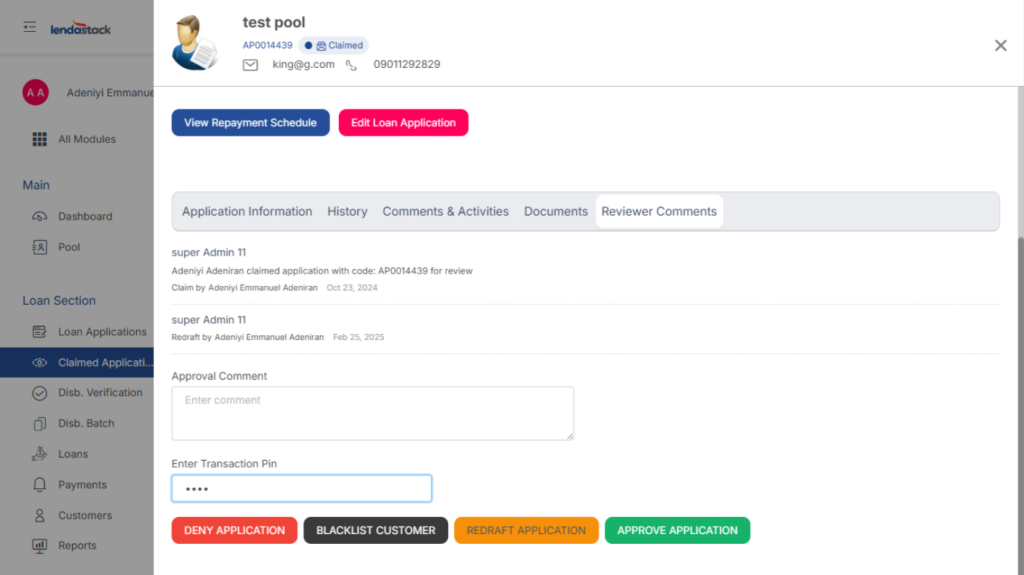Click the Enter Transaction Pin field

point(301,489)
